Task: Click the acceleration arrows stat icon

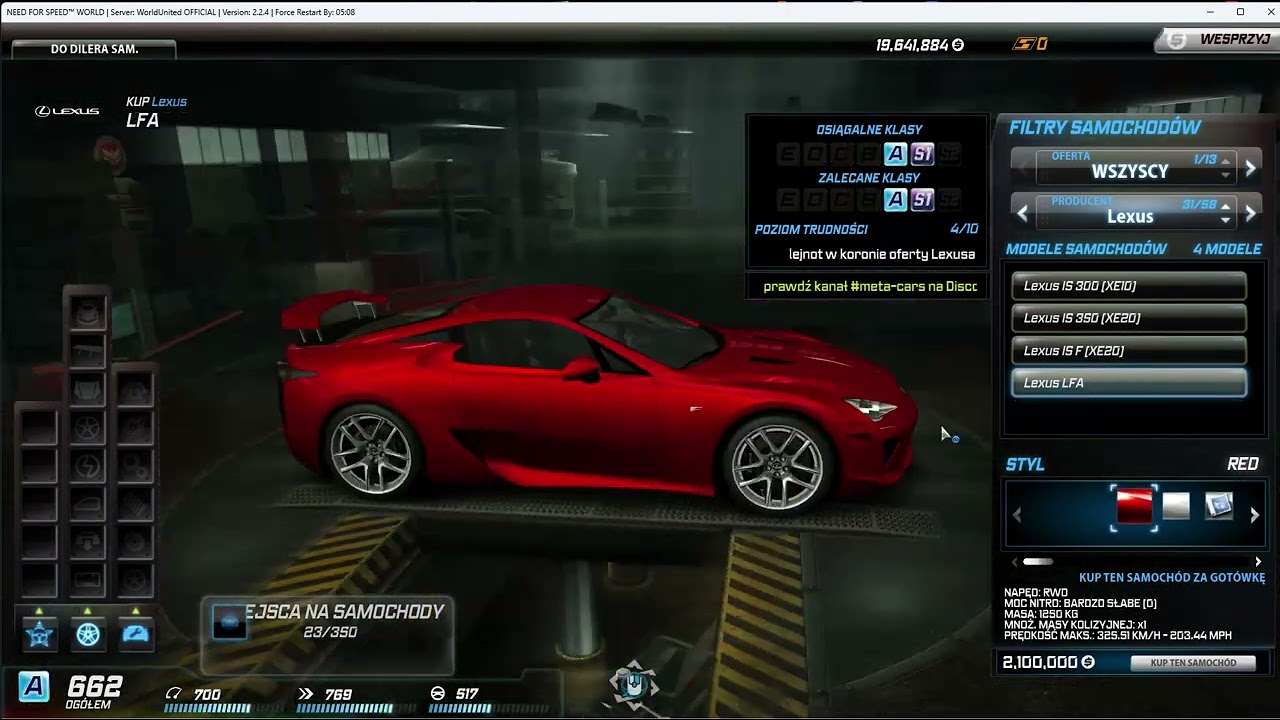Action: point(306,693)
